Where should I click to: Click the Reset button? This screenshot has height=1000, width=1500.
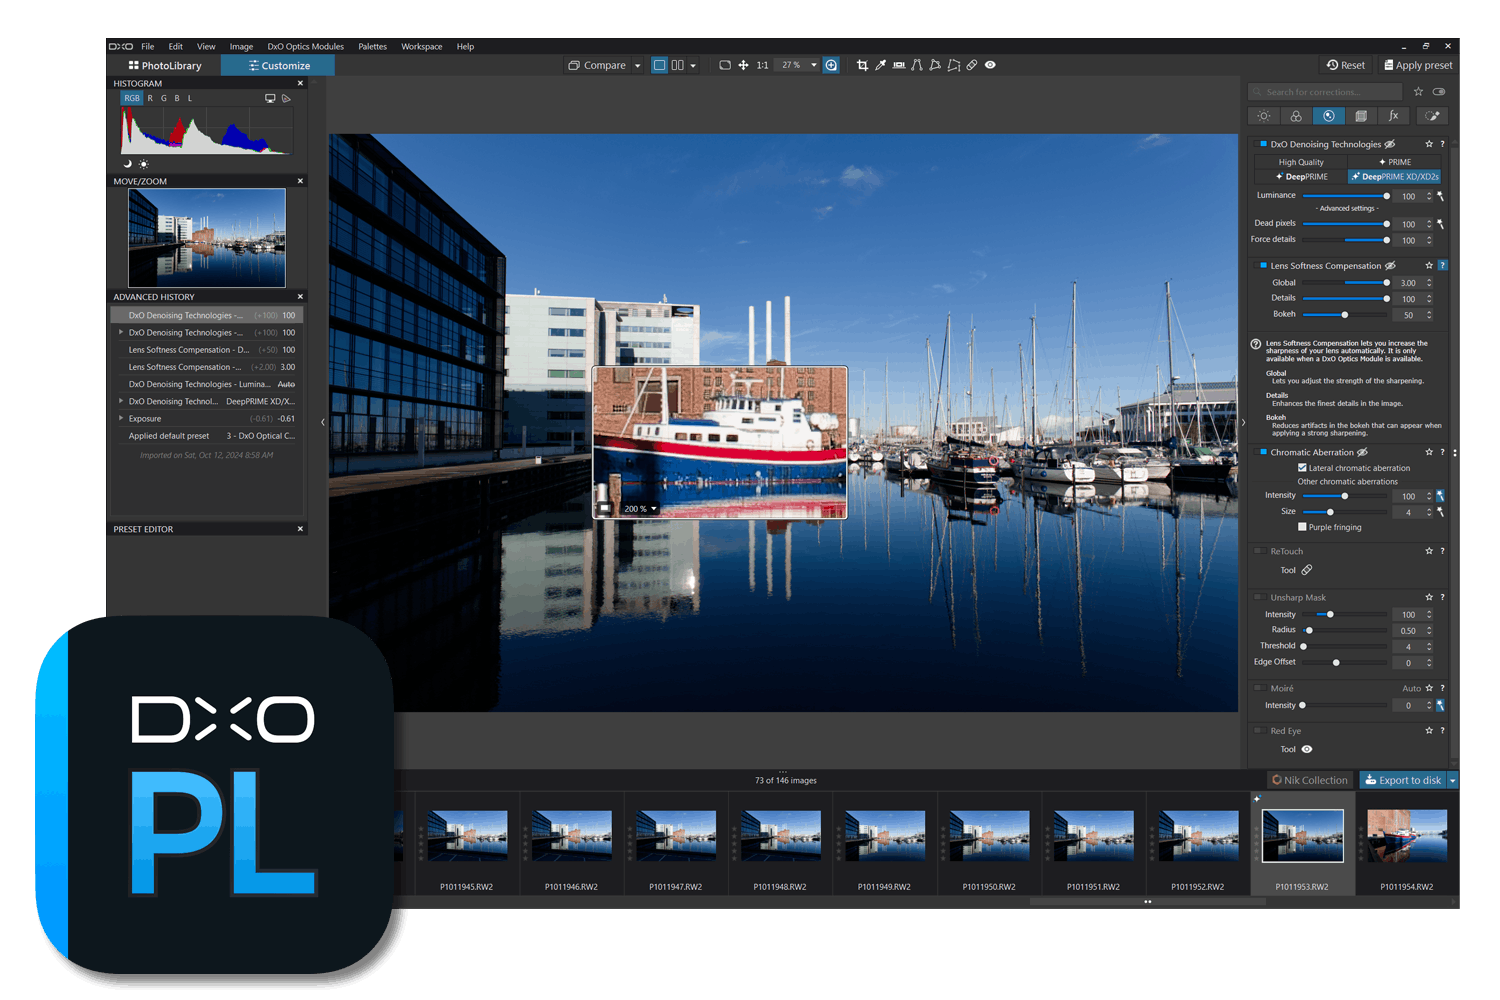pyautogui.click(x=1346, y=65)
